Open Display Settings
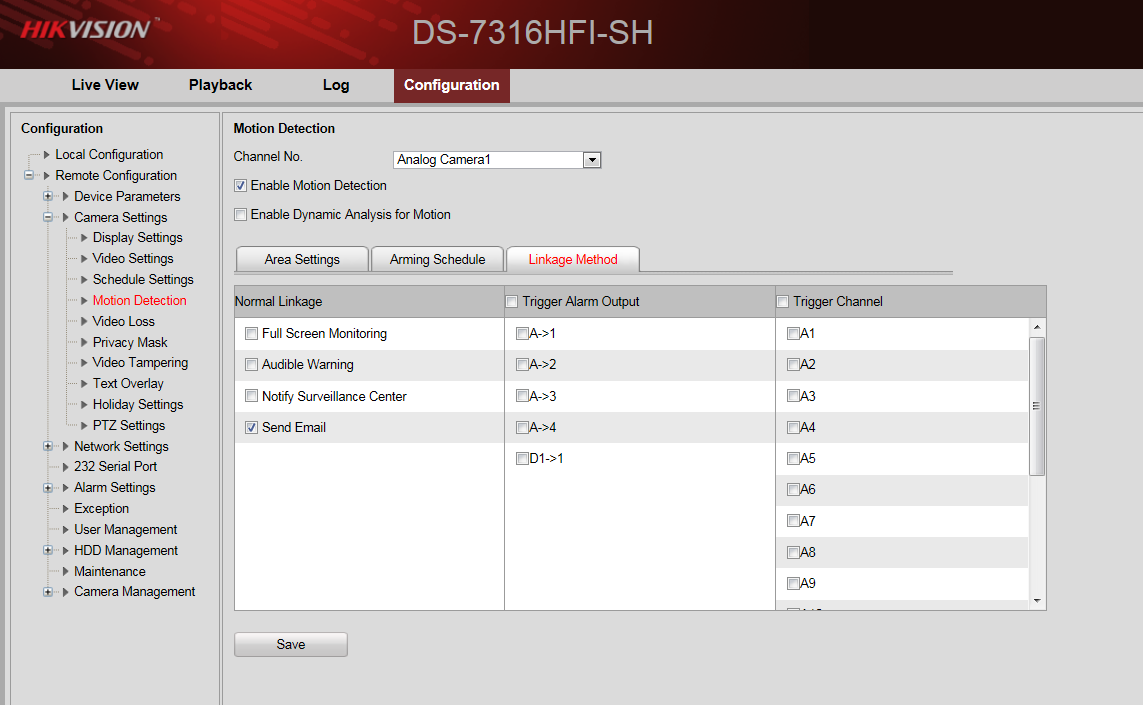Image resolution: width=1143 pixels, height=705 pixels. [x=138, y=238]
